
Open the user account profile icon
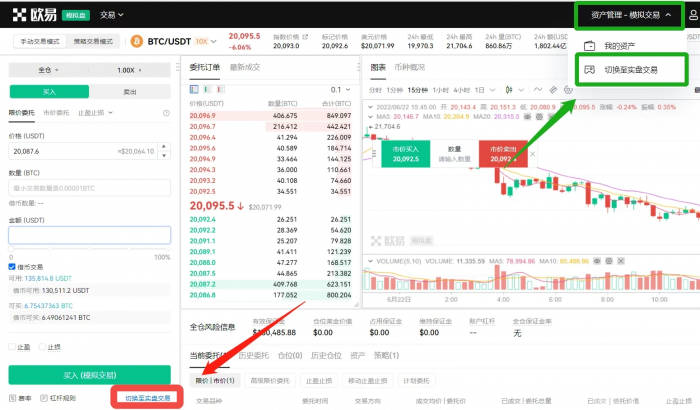(x=691, y=15)
